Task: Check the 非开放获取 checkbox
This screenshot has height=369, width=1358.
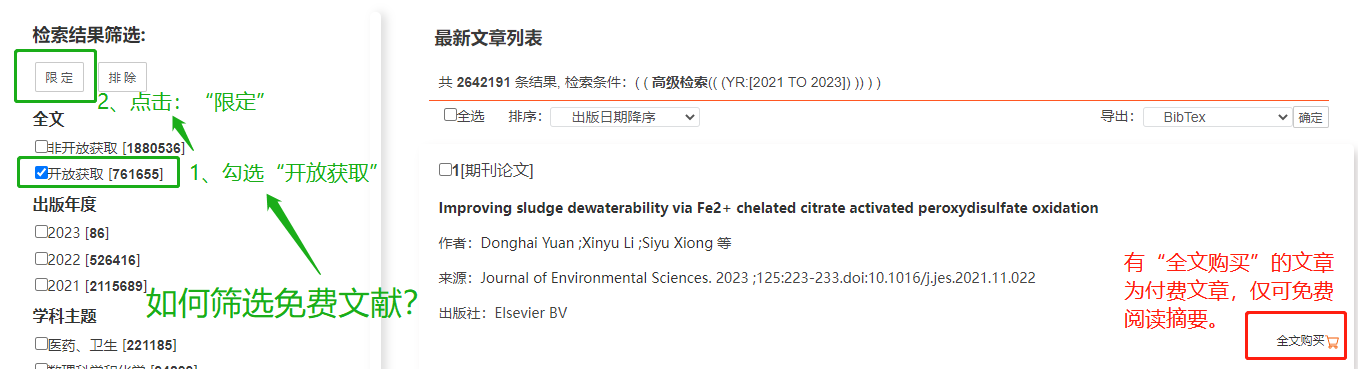Action: coord(41,147)
